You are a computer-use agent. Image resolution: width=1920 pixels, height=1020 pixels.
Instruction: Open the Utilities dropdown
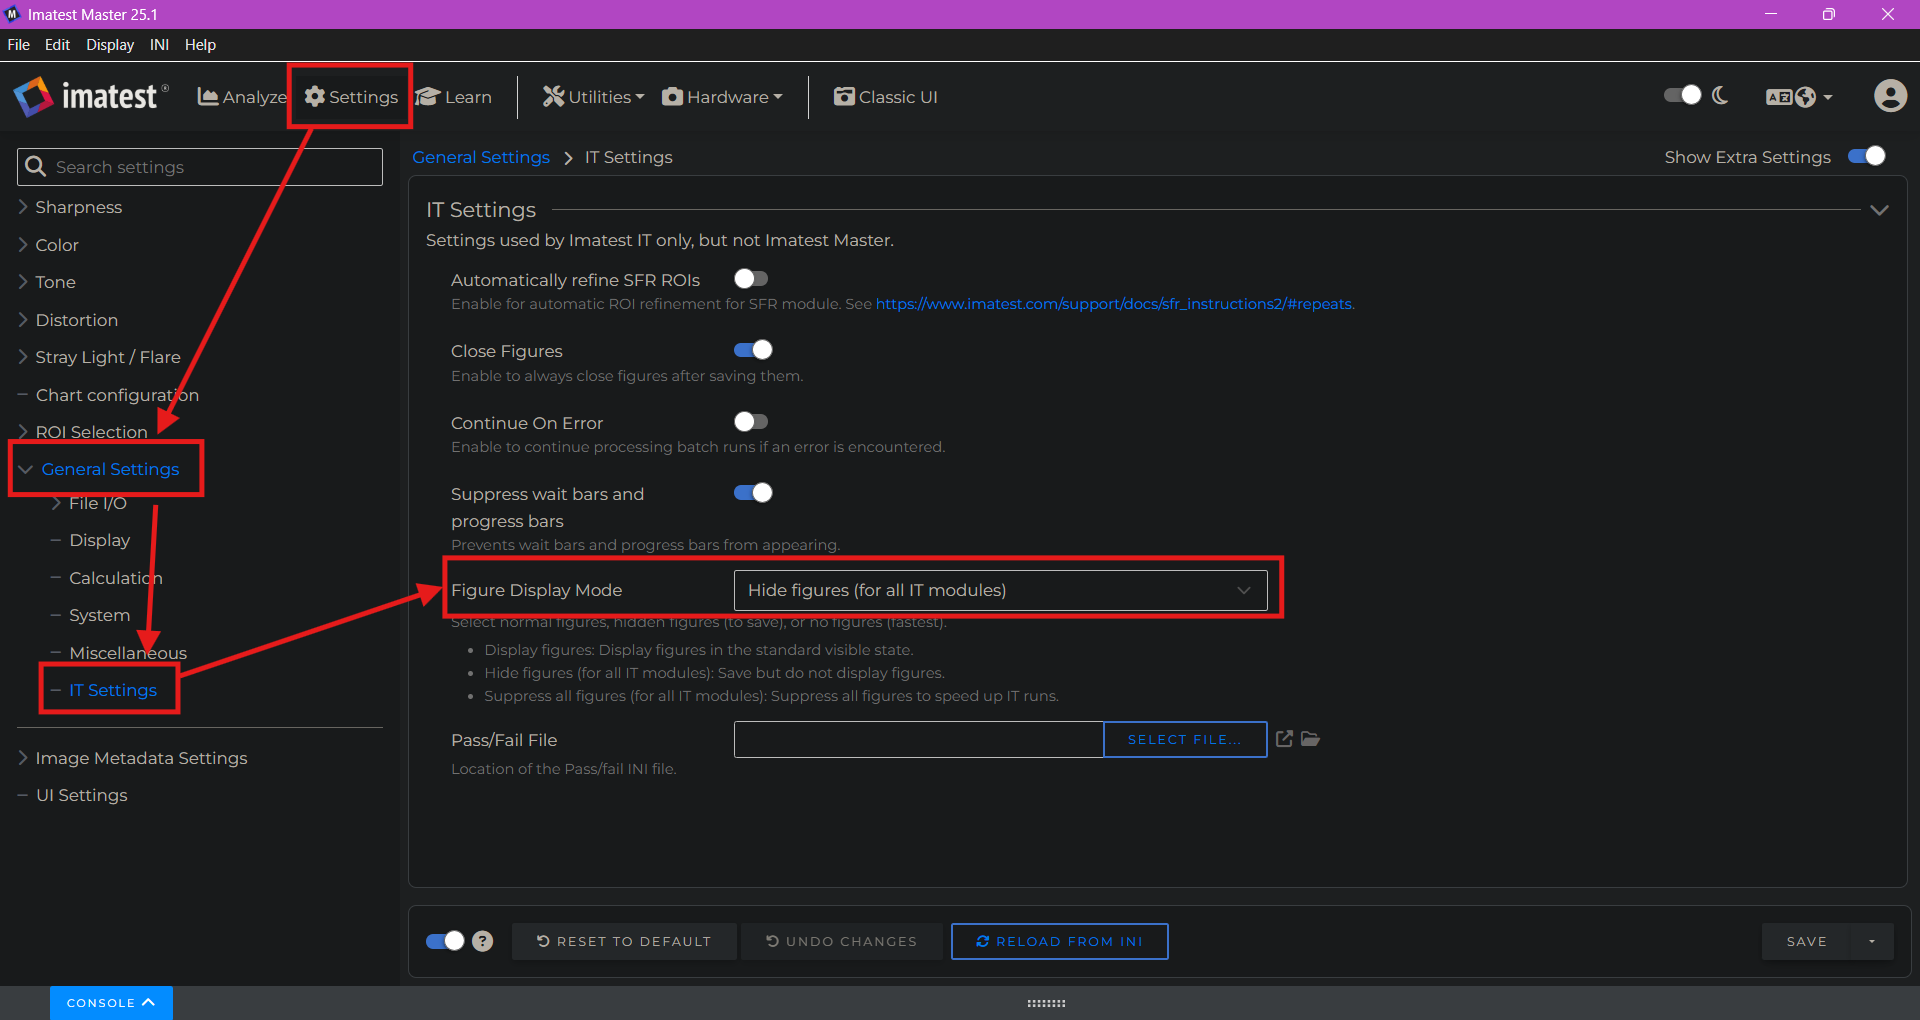593,97
